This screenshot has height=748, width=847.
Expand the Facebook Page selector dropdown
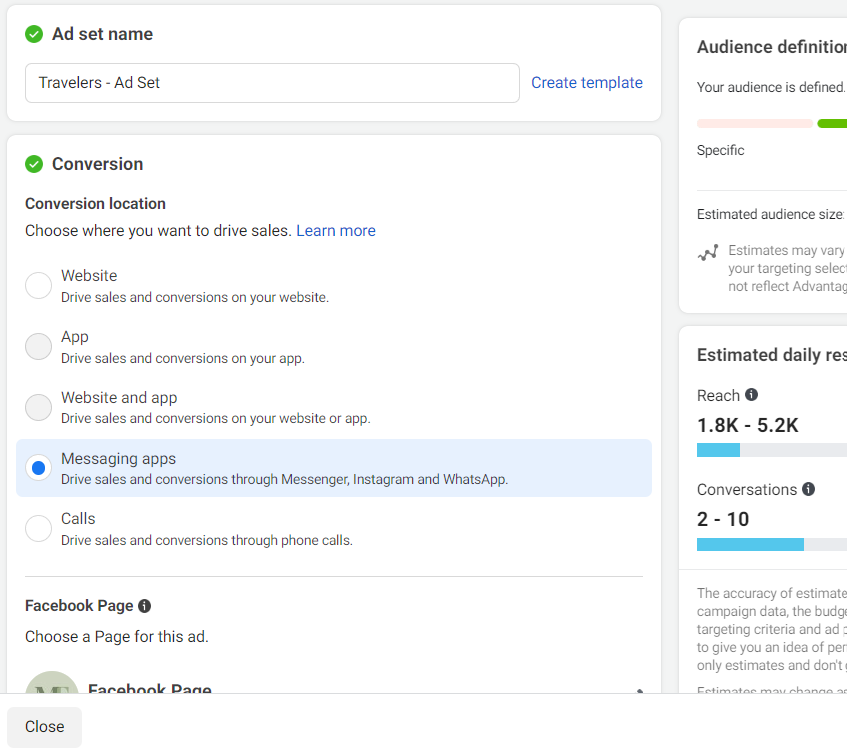click(x=637, y=688)
